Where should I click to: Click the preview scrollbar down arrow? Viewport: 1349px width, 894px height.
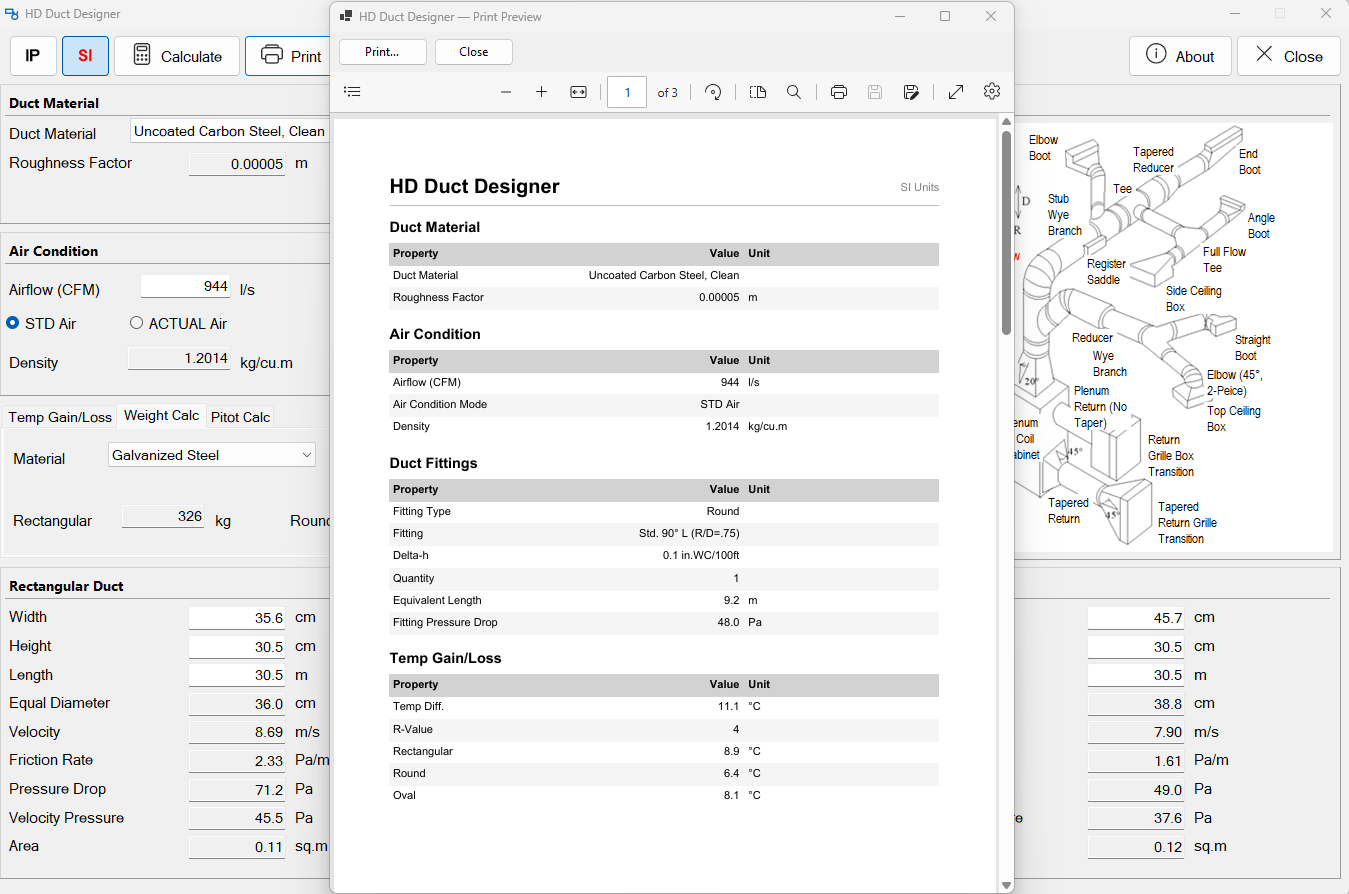[1006, 885]
